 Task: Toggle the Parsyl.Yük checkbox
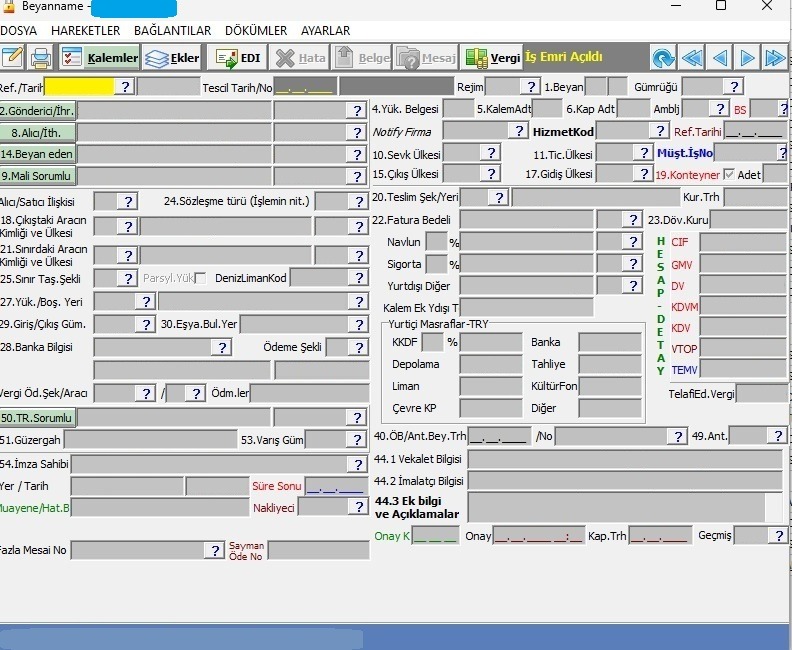click(x=201, y=278)
